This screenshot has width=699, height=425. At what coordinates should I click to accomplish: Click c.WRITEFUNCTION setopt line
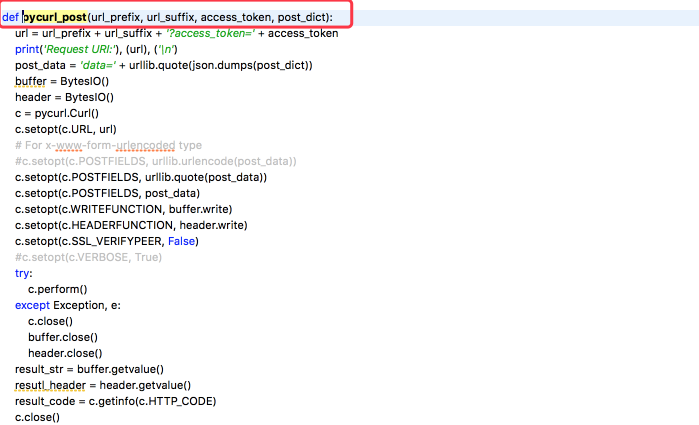123,209
